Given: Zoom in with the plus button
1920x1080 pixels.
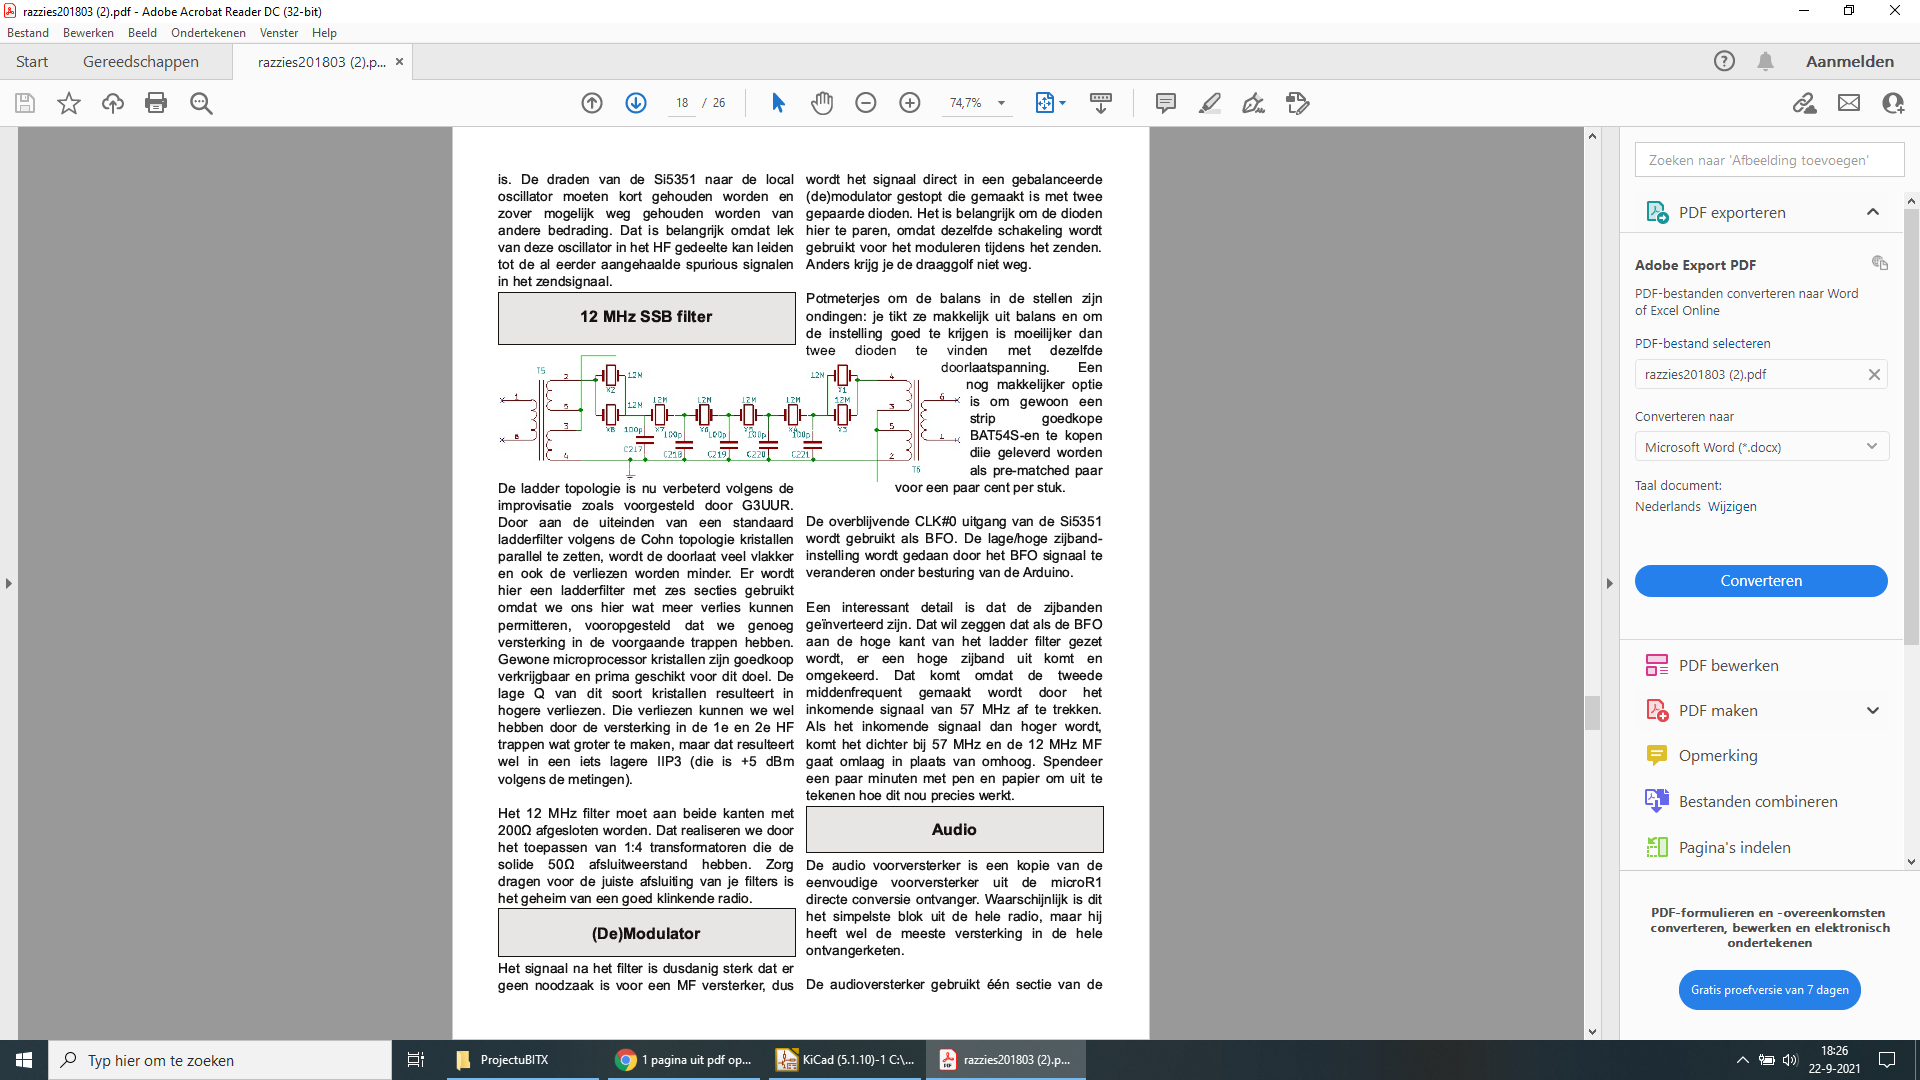Looking at the screenshot, I should point(910,103).
